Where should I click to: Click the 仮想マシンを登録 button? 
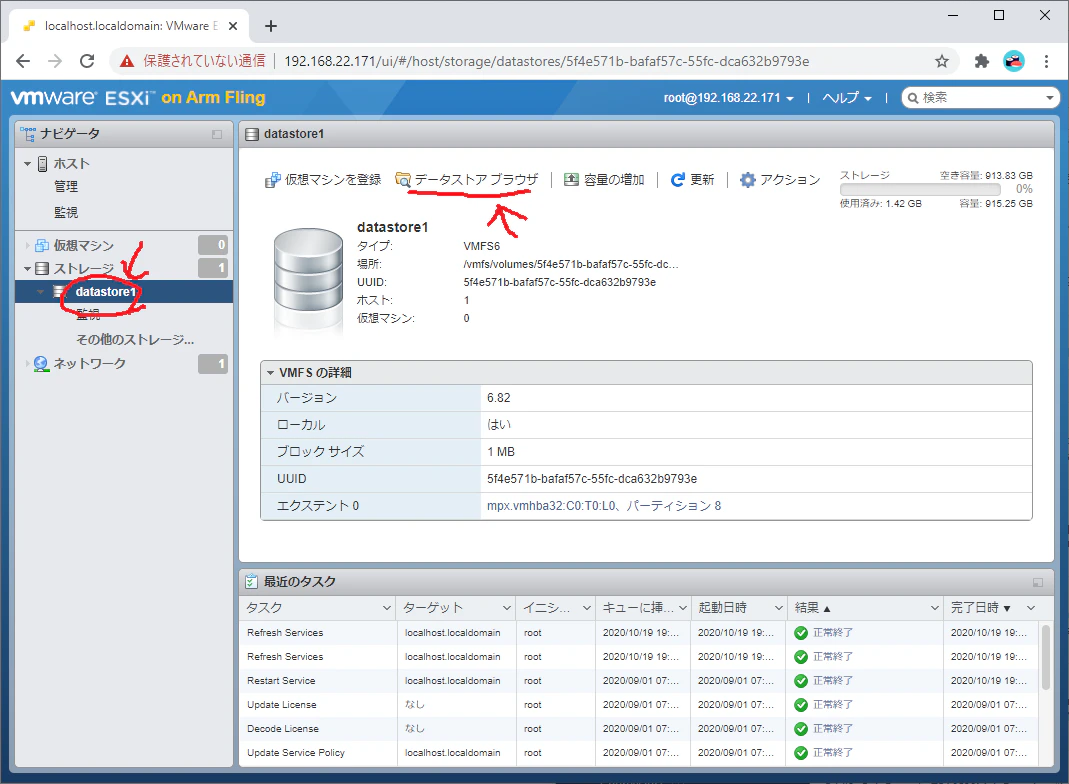[x=323, y=180]
